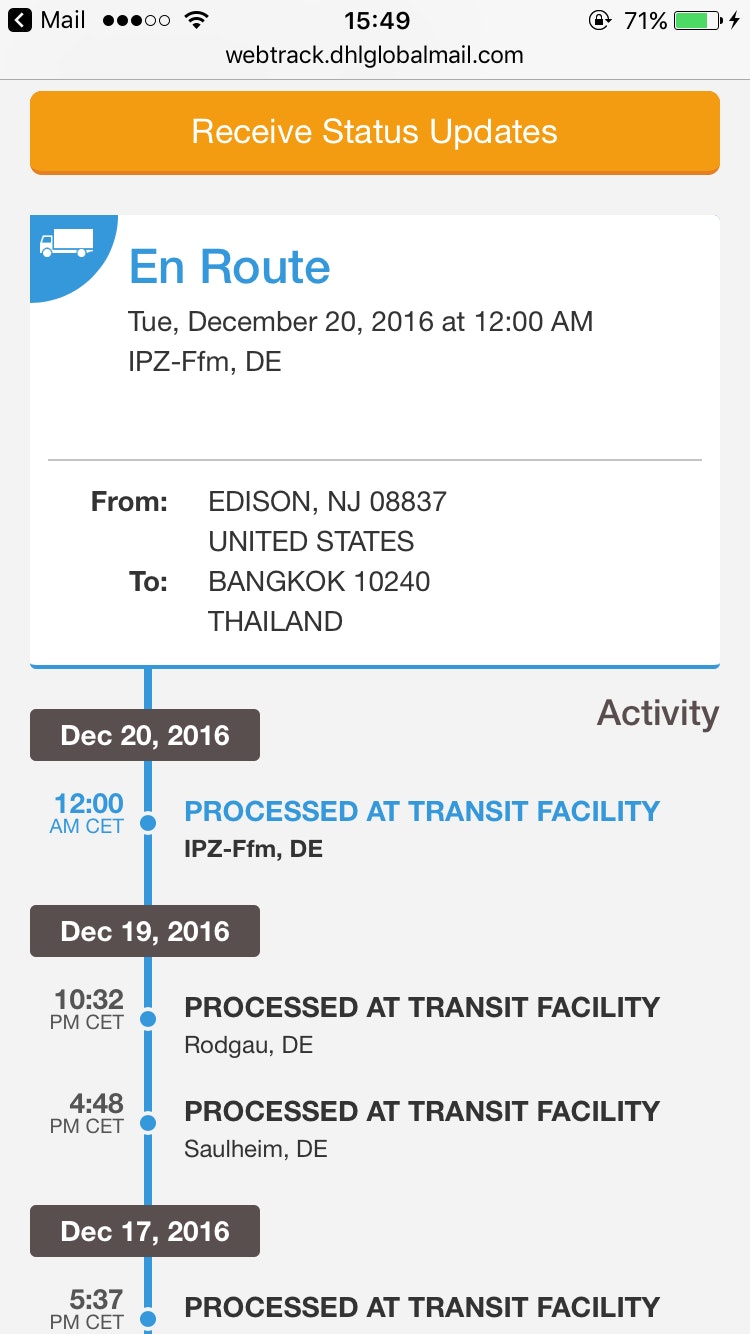Image resolution: width=750 pixels, height=1334 pixels.
Task: Tap the rotation lock status icon
Action: [x=599, y=20]
